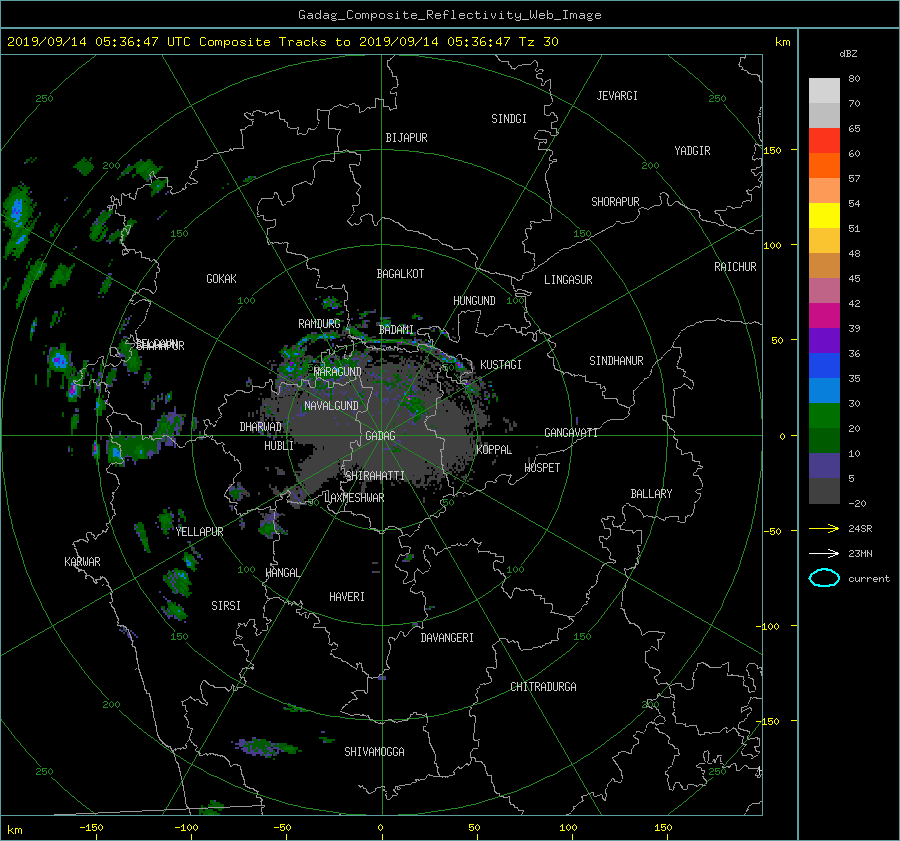Click the HUNGUND city label
Image resolution: width=900 pixels, height=841 pixels.
point(474,301)
